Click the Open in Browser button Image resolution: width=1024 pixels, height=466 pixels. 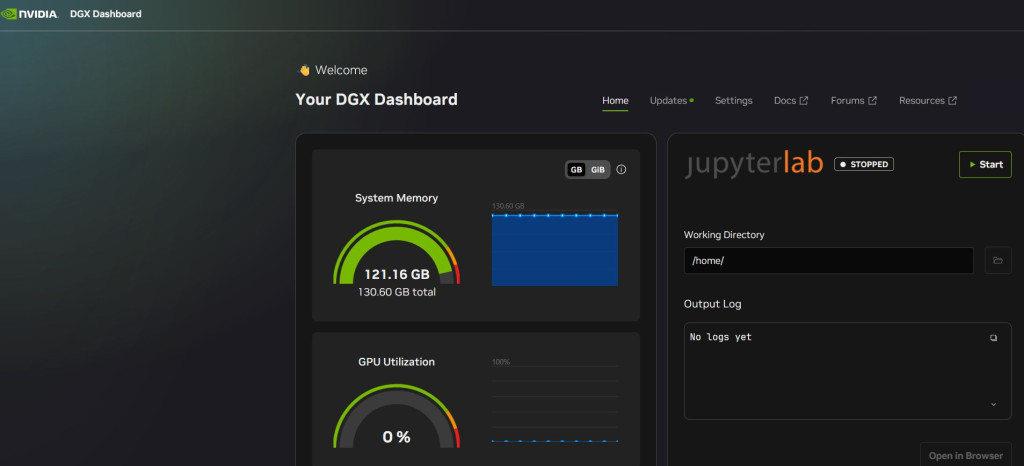(x=966, y=455)
